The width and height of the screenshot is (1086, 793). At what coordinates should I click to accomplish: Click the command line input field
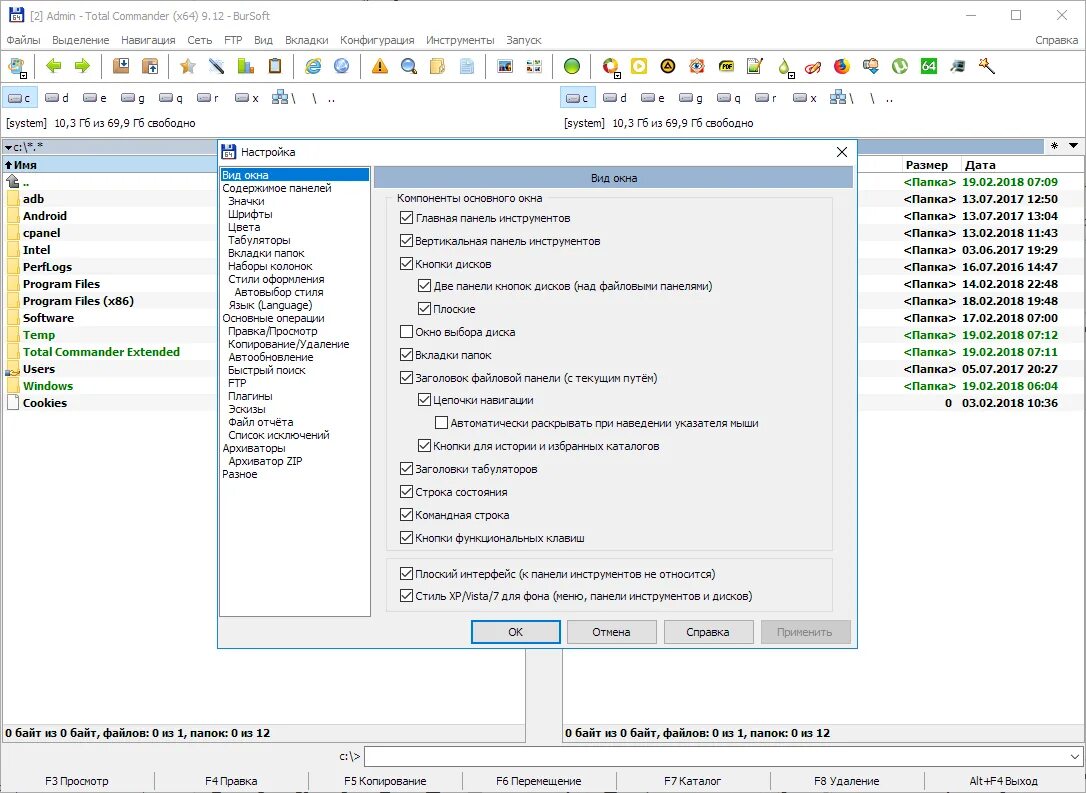point(715,756)
